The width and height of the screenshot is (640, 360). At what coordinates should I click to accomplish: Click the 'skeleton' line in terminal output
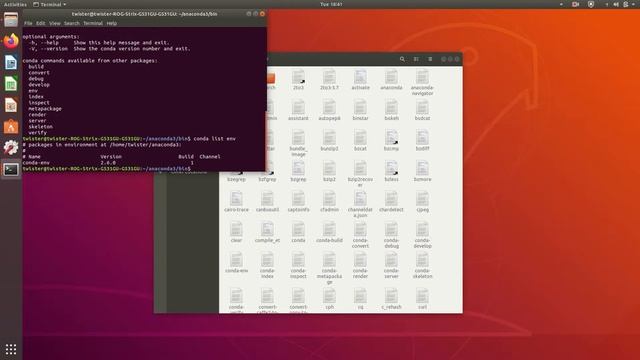[x=40, y=127]
